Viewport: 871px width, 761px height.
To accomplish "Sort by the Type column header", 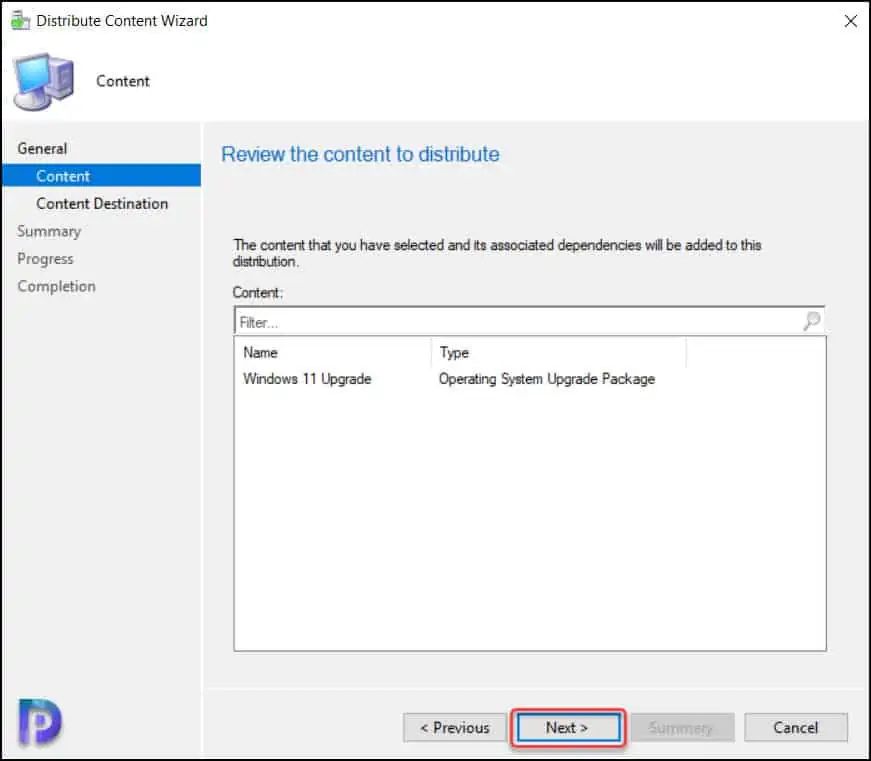I will tap(559, 352).
